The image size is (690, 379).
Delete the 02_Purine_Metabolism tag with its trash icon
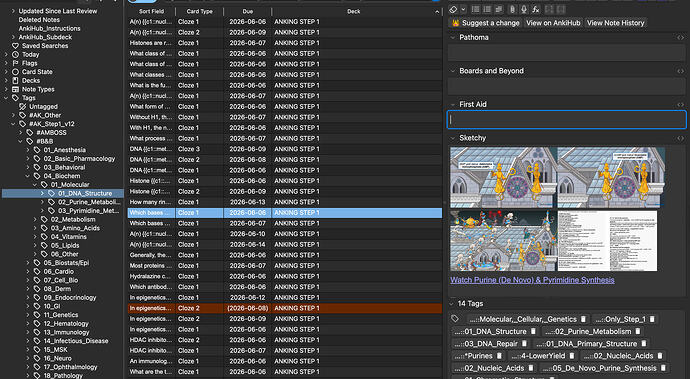pyautogui.click(x=638, y=331)
